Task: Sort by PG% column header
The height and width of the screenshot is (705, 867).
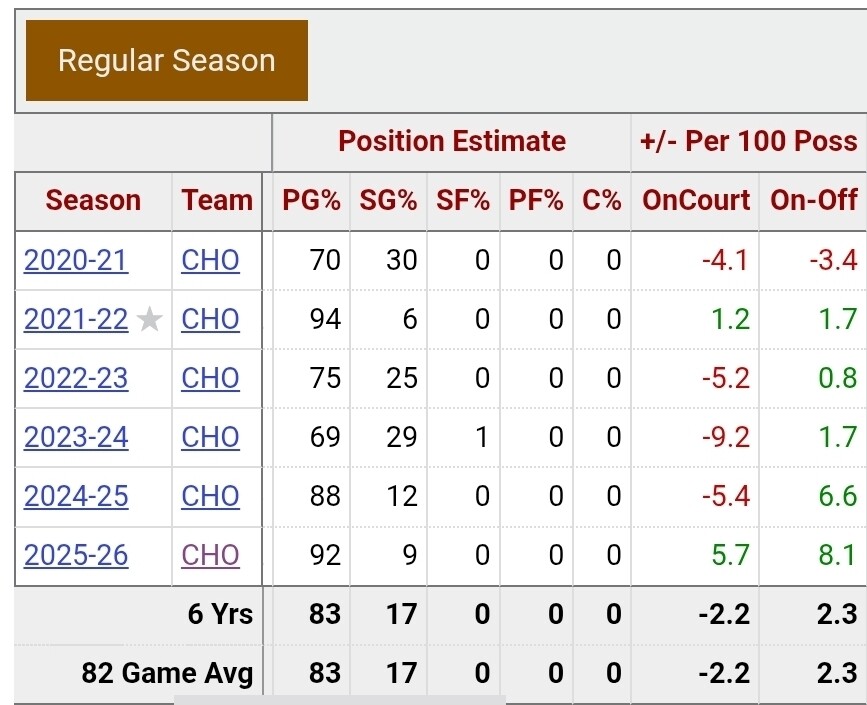Action: tap(311, 201)
